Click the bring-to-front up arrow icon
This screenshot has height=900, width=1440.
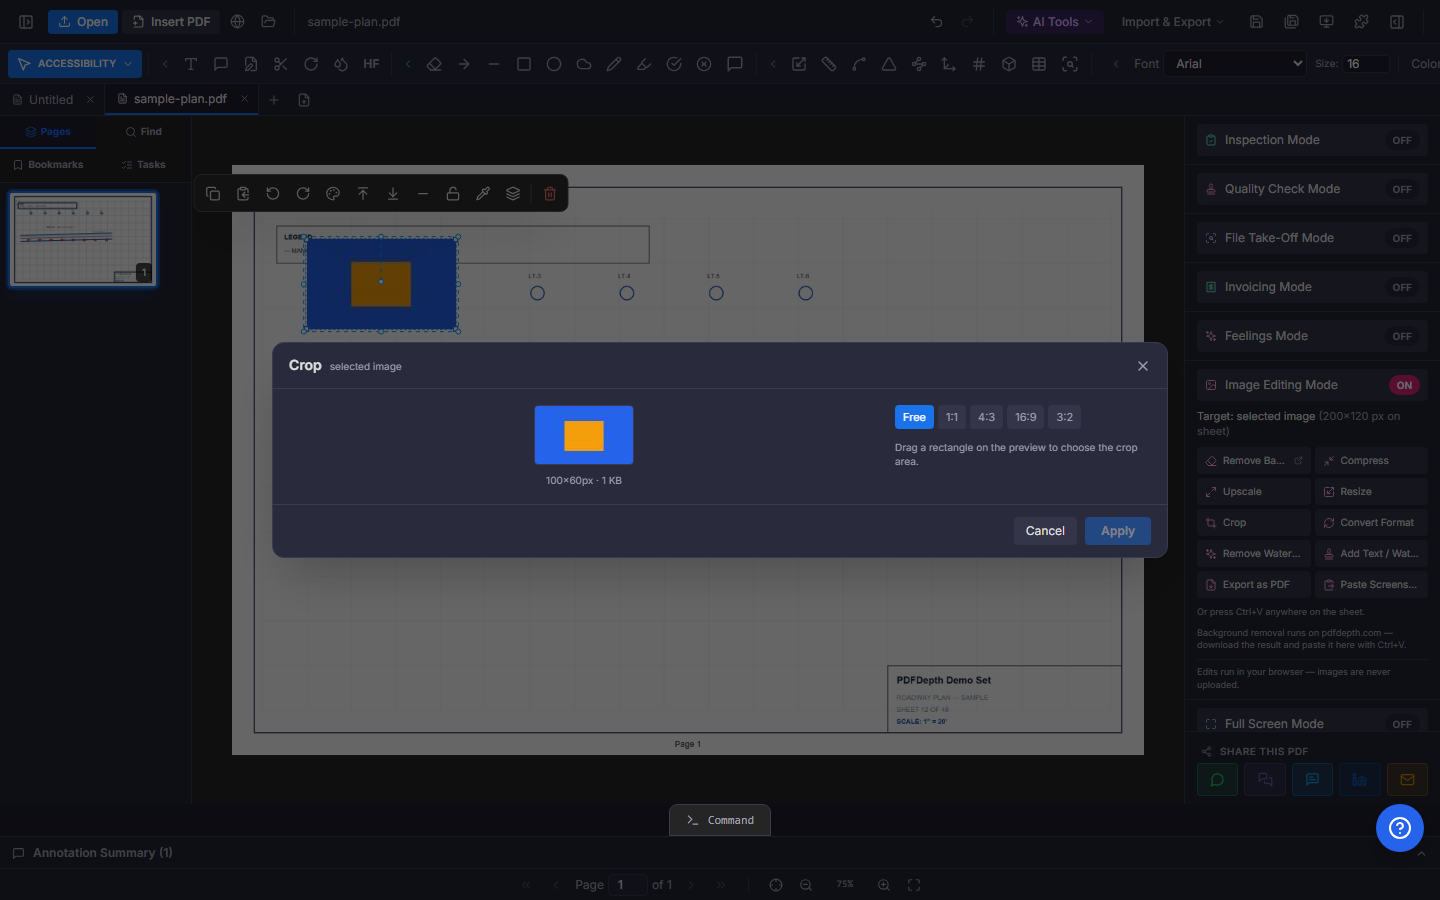coord(363,194)
